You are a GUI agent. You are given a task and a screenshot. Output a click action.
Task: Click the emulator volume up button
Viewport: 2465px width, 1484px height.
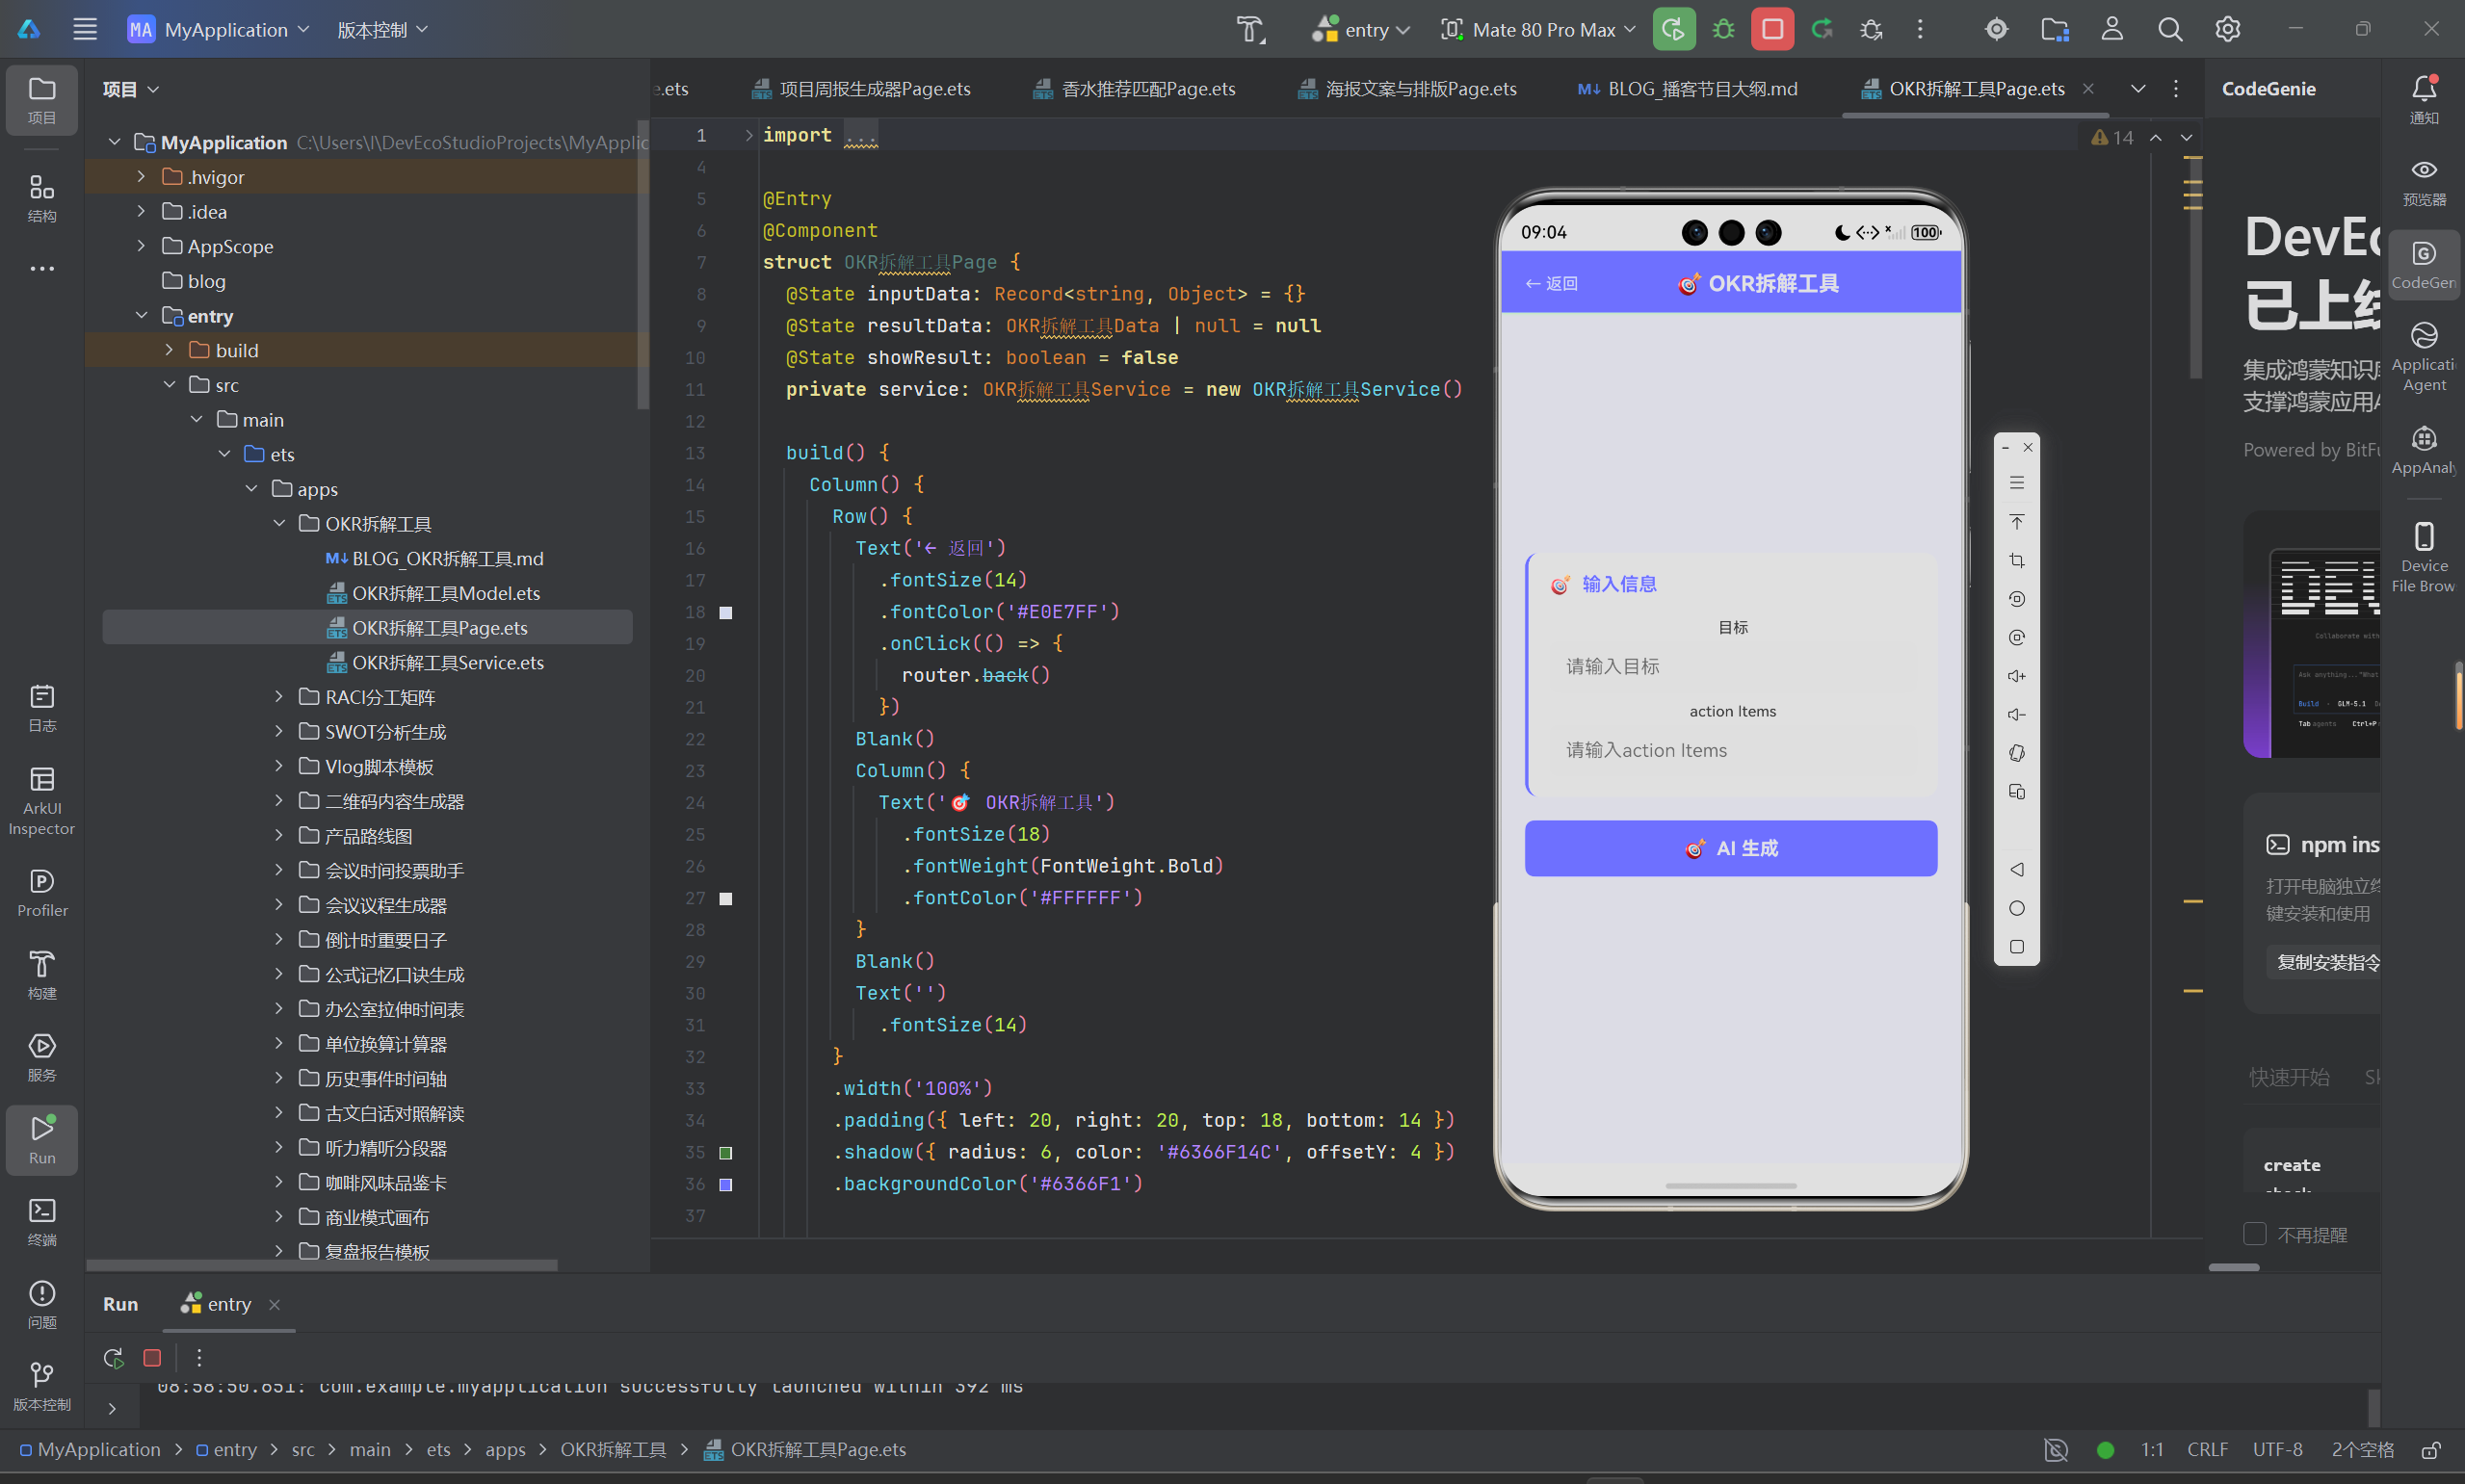click(x=2017, y=676)
